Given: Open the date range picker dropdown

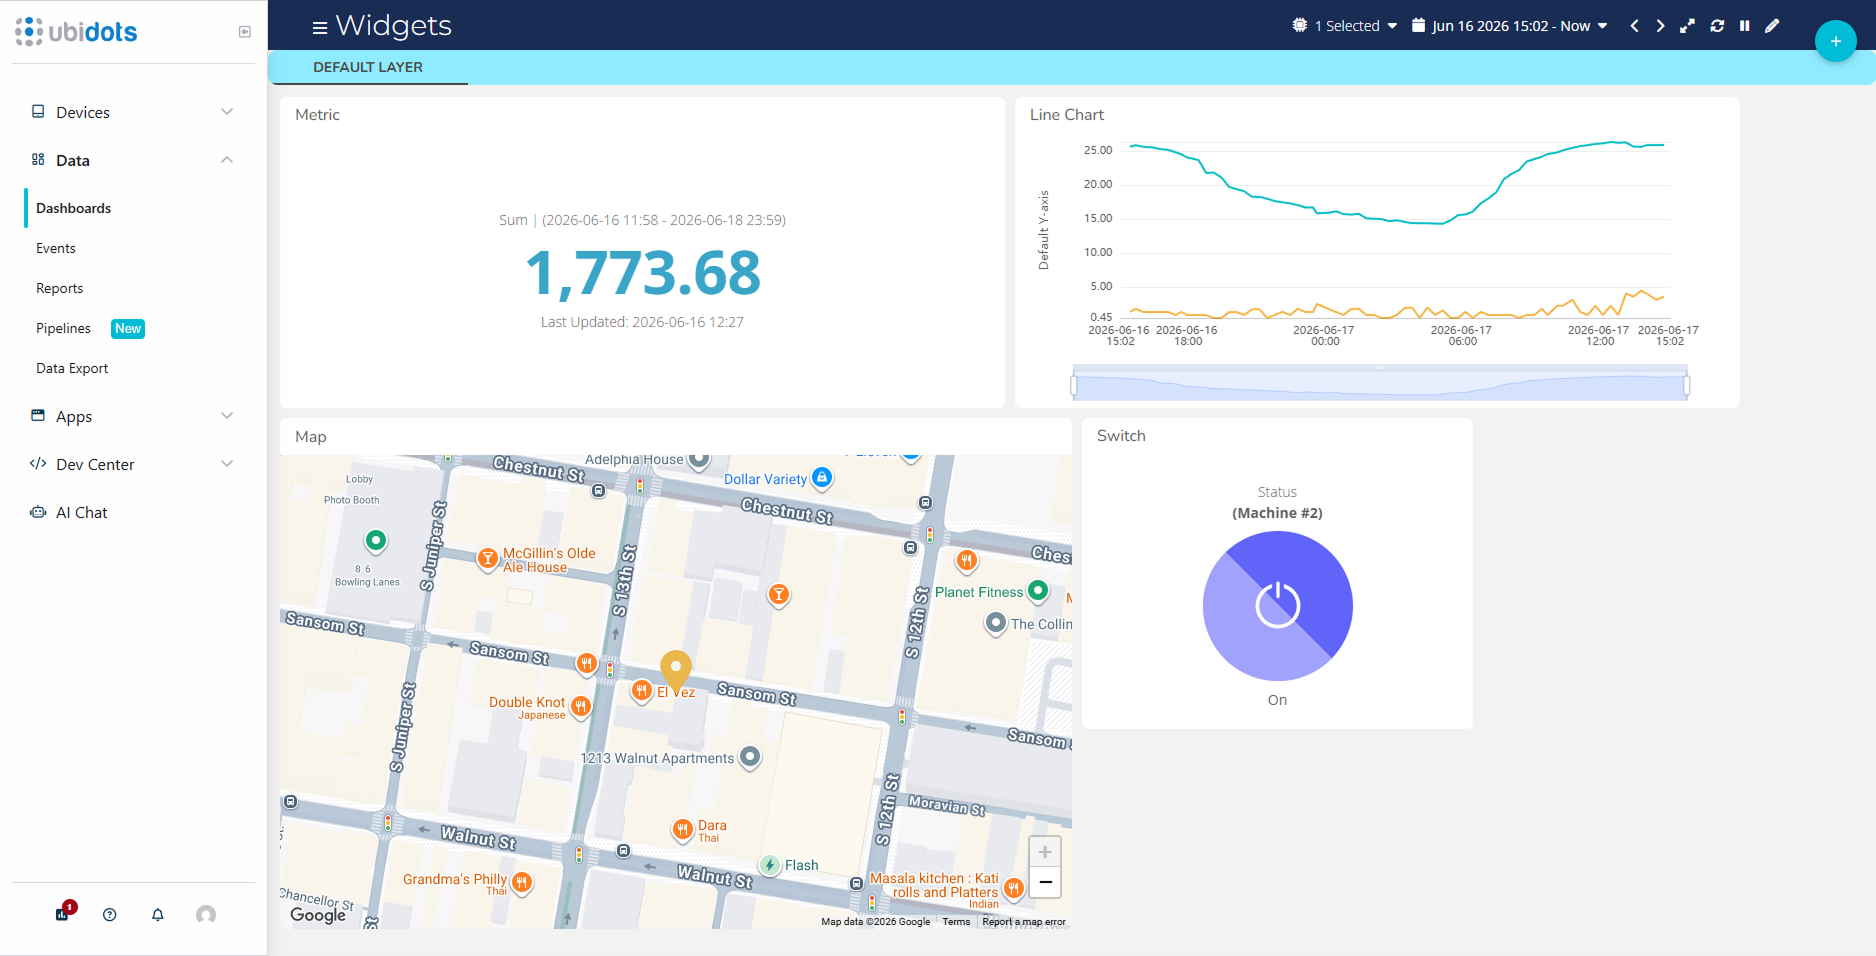Looking at the screenshot, I should click(x=1510, y=26).
